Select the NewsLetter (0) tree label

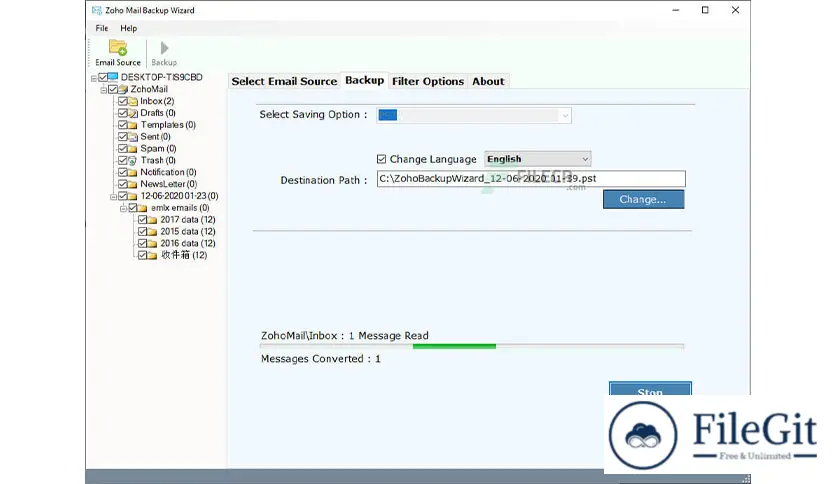tap(168, 184)
